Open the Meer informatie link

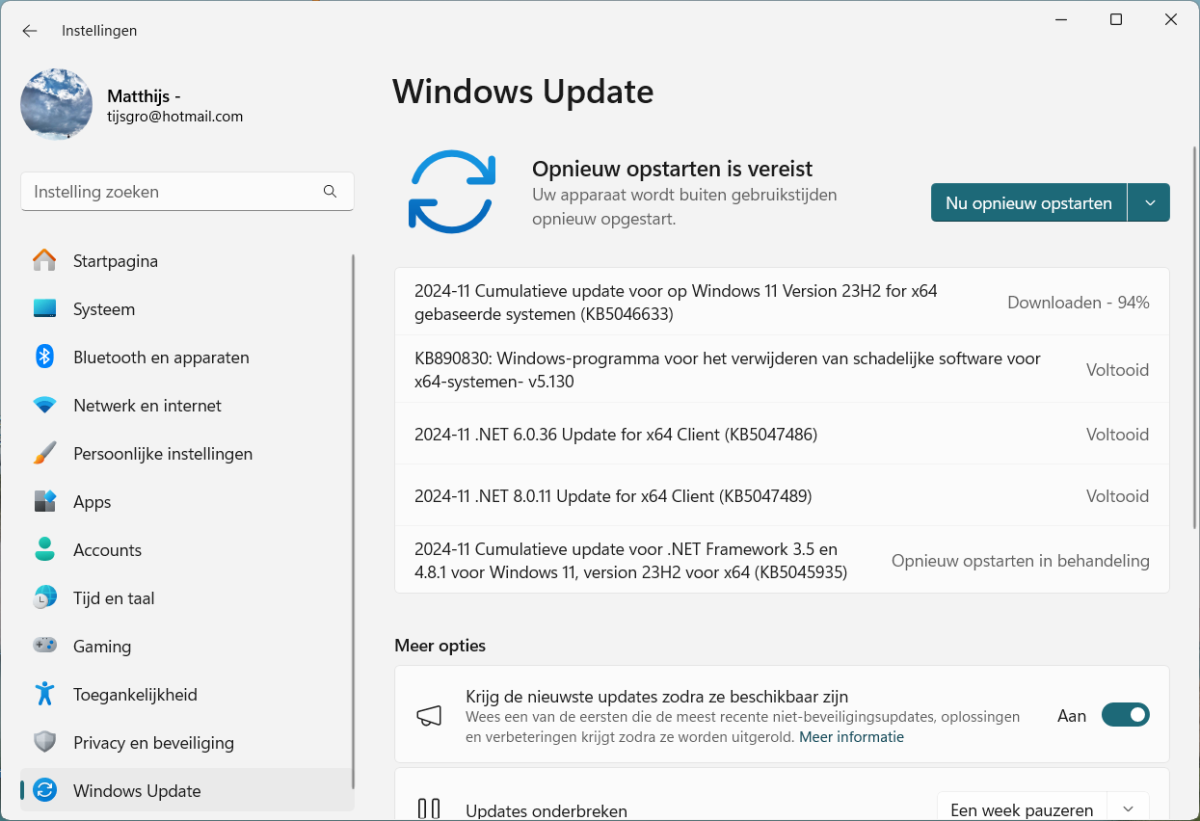coord(851,737)
